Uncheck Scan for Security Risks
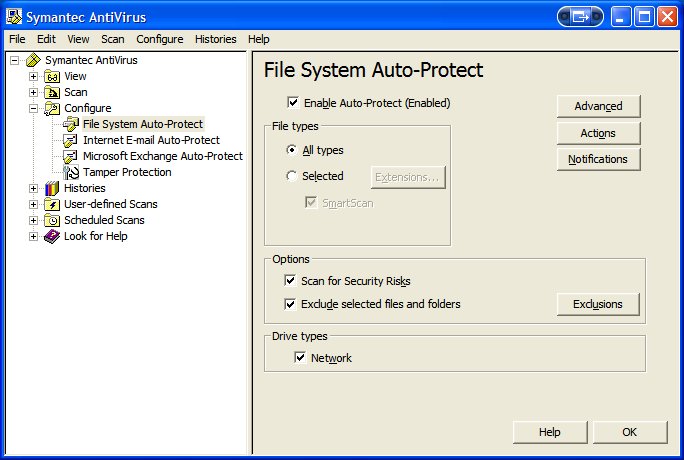The height and width of the screenshot is (460, 684). [291, 281]
